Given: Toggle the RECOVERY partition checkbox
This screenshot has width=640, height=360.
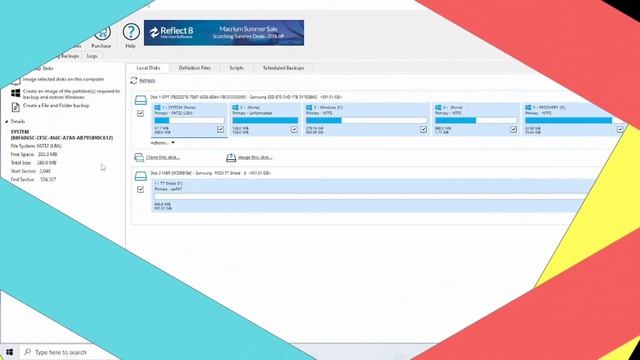Looking at the screenshot, I should (620, 129).
